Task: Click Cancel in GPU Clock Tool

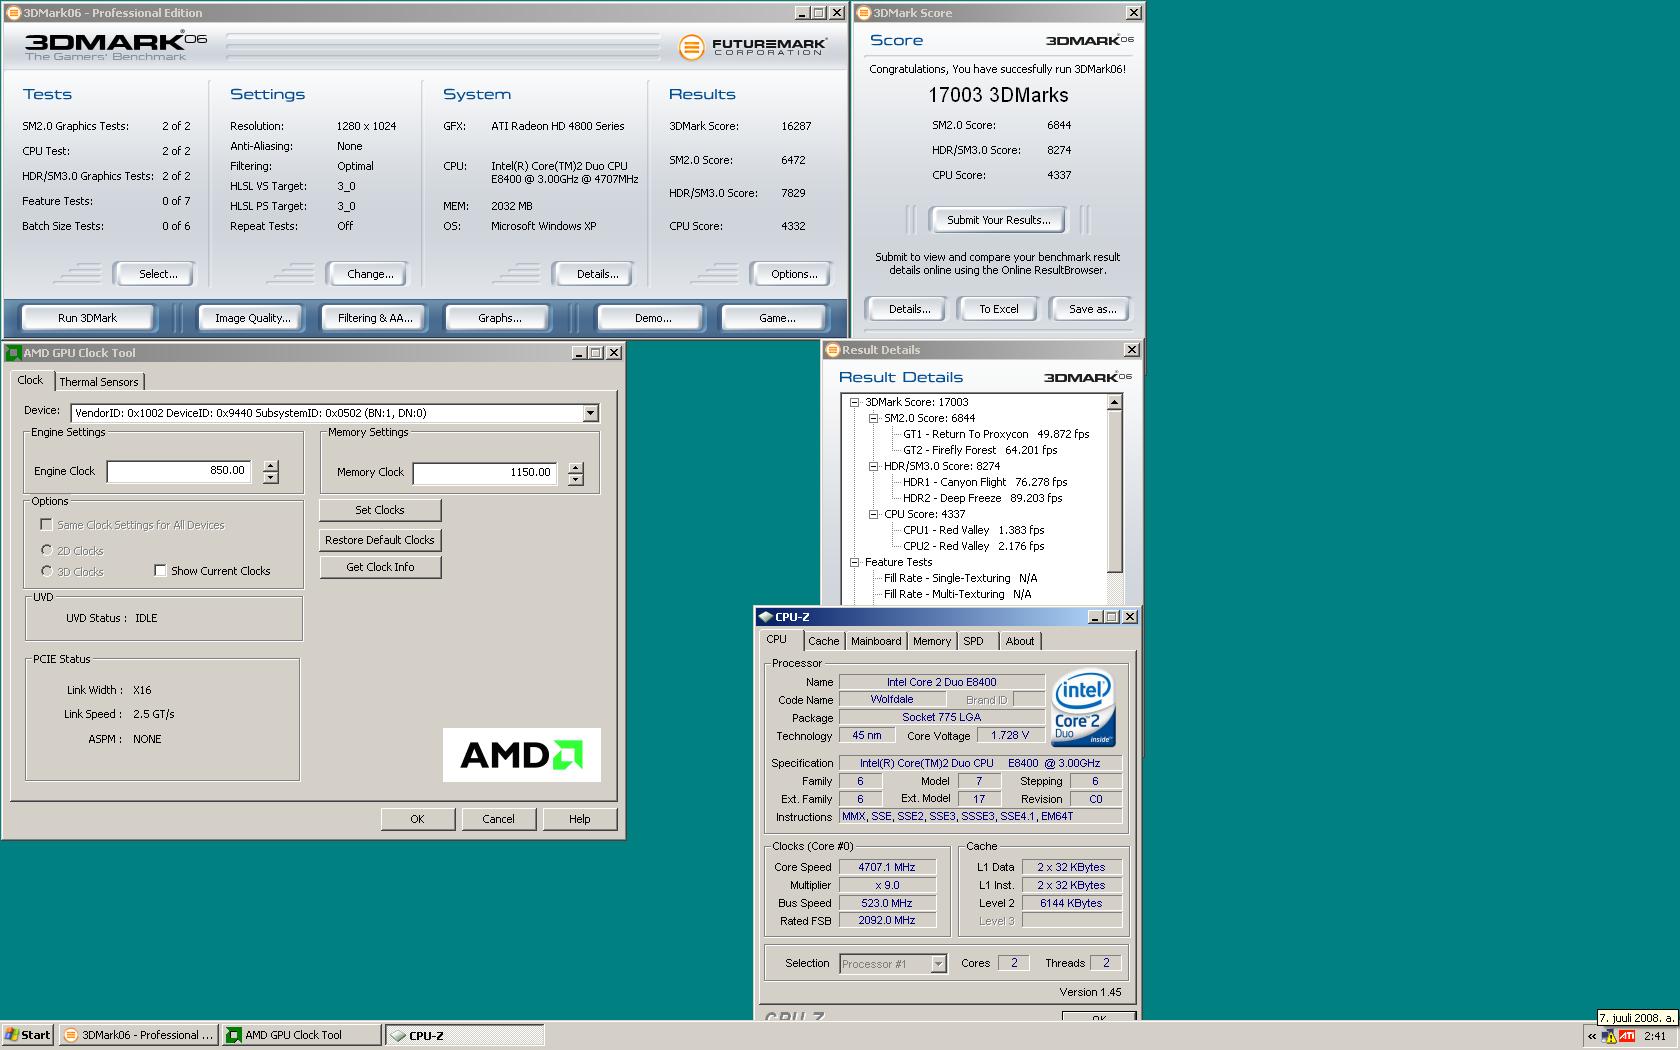Action: tap(498, 819)
